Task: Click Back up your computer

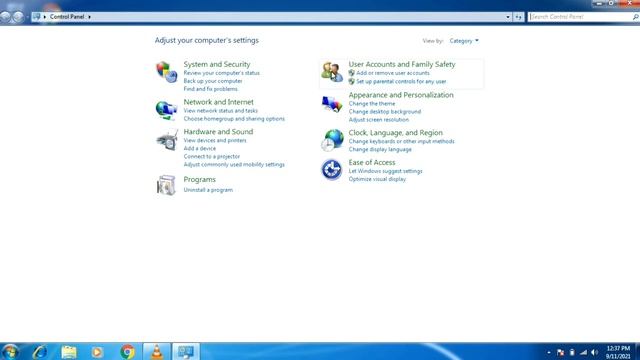Action: [213, 81]
